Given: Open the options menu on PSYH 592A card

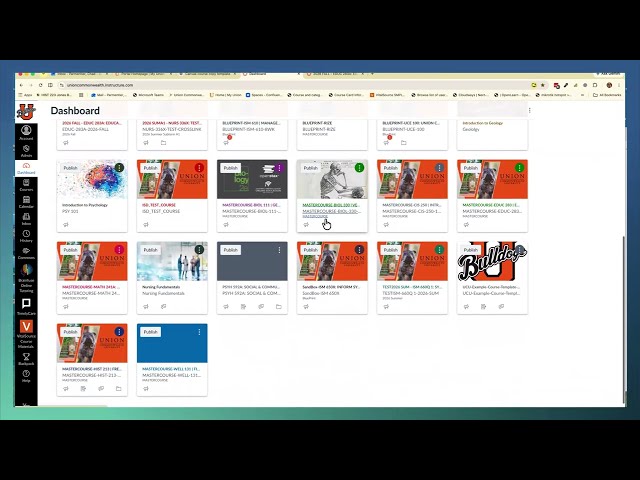Looking at the screenshot, I should (x=279, y=250).
